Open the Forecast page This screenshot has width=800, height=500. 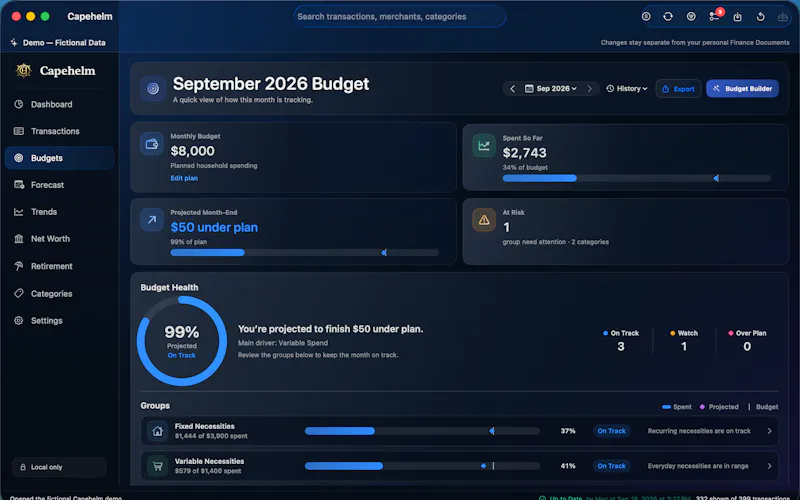tap(59, 185)
